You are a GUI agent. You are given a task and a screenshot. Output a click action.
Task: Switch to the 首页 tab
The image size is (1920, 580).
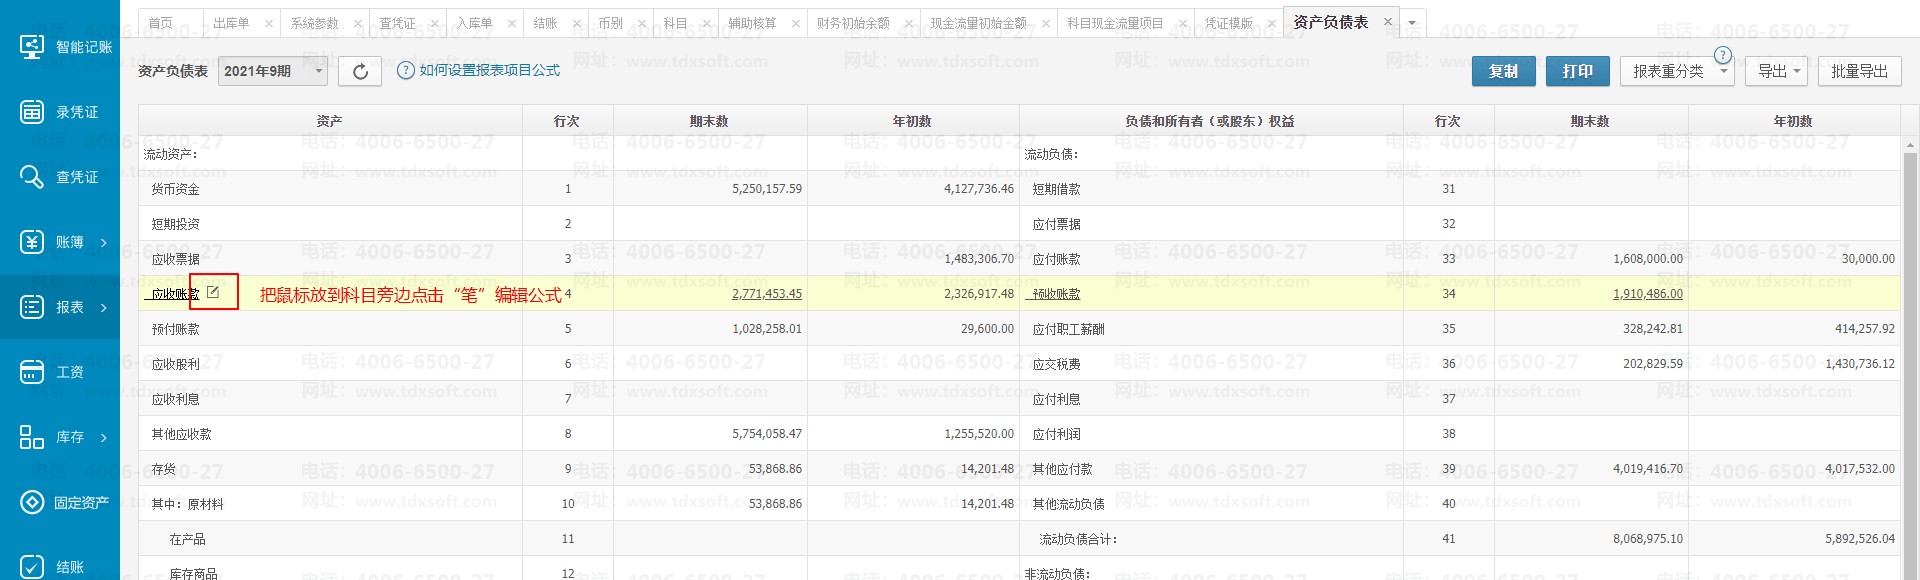(x=160, y=23)
